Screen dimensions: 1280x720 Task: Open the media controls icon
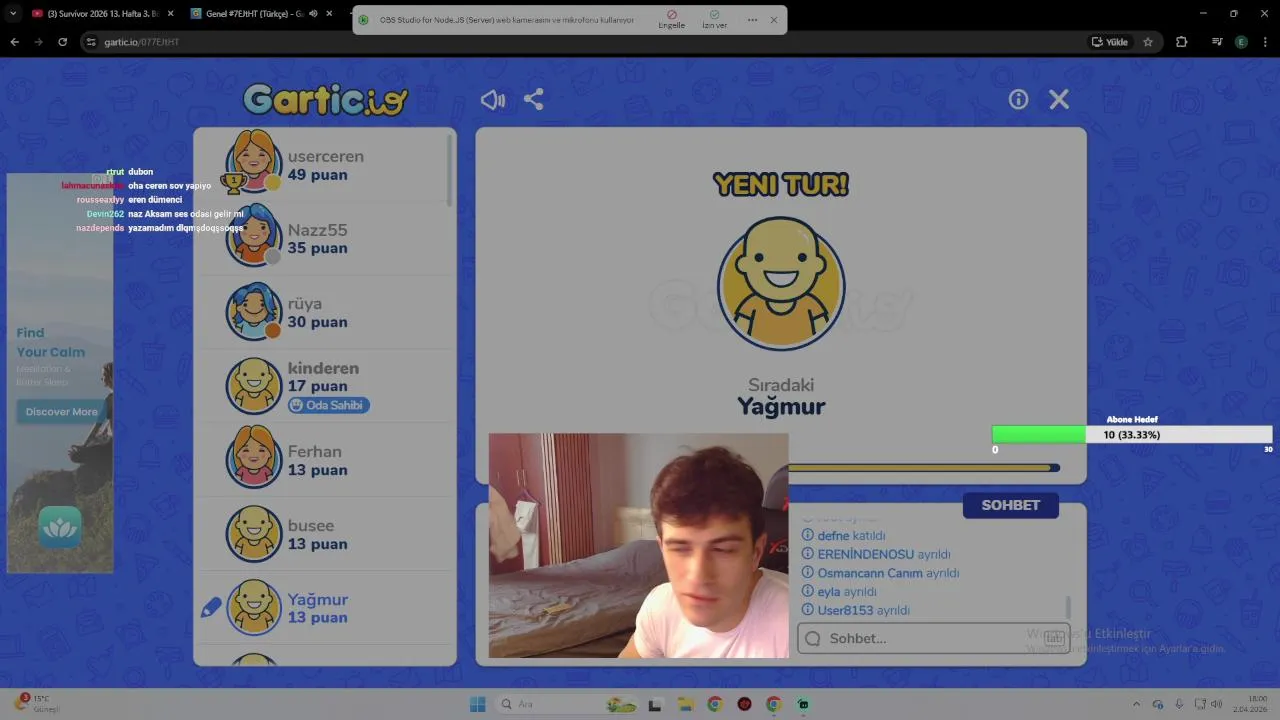click(1217, 42)
